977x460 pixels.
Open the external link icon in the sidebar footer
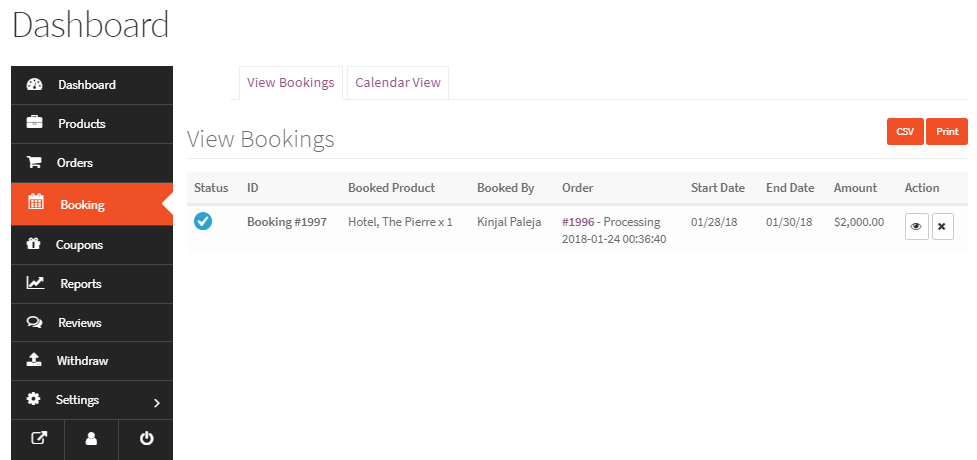(x=38, y=438)
